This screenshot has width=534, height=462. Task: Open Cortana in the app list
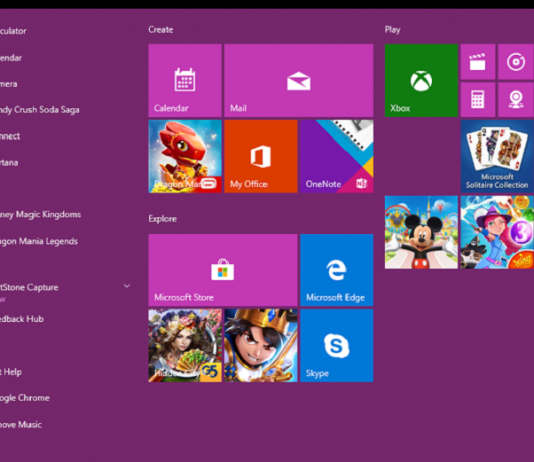[x=9, y=162]
